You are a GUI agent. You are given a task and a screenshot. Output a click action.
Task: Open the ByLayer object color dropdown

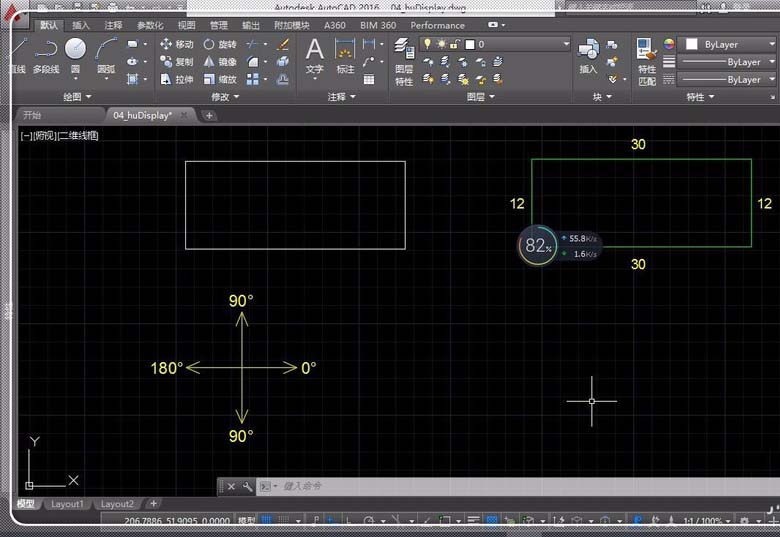[729, 44]
